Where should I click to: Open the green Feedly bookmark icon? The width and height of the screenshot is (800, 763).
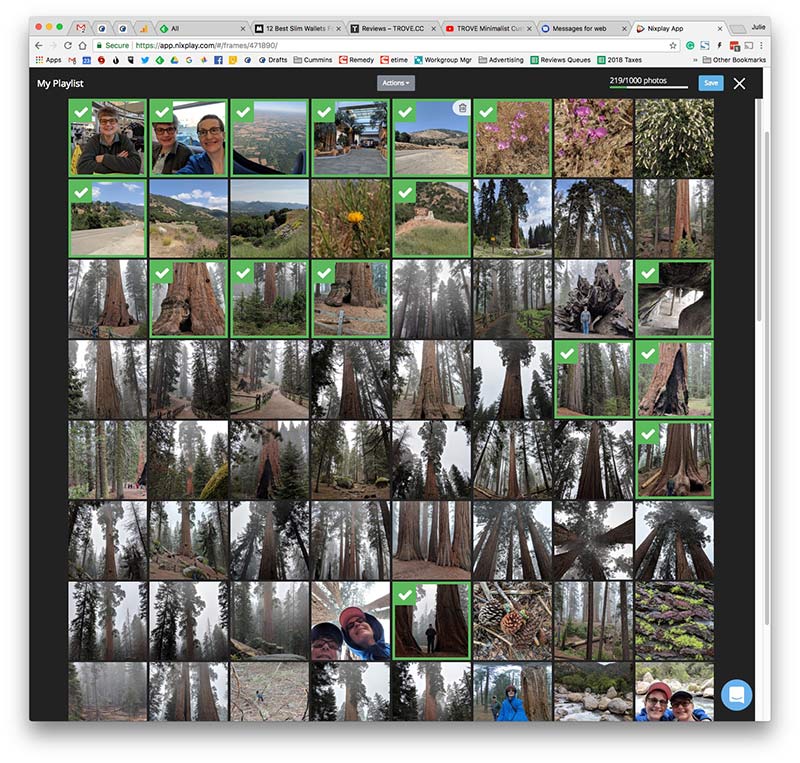tap(160, 60)
